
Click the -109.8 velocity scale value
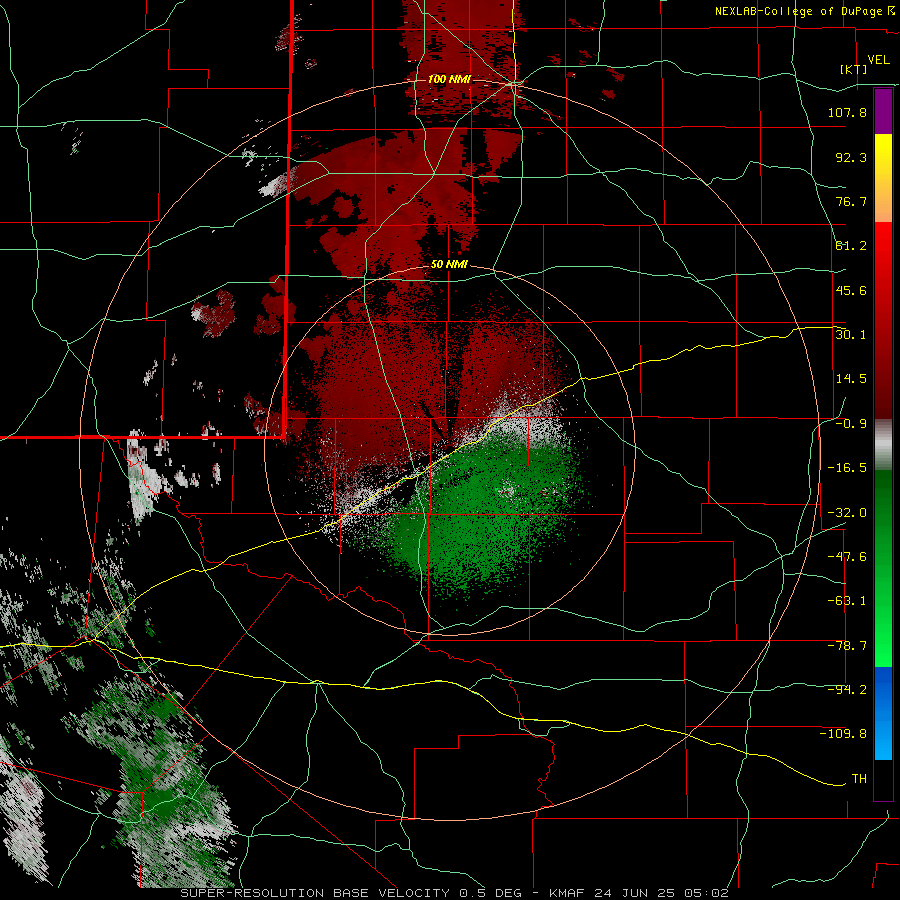coord(843,734)
